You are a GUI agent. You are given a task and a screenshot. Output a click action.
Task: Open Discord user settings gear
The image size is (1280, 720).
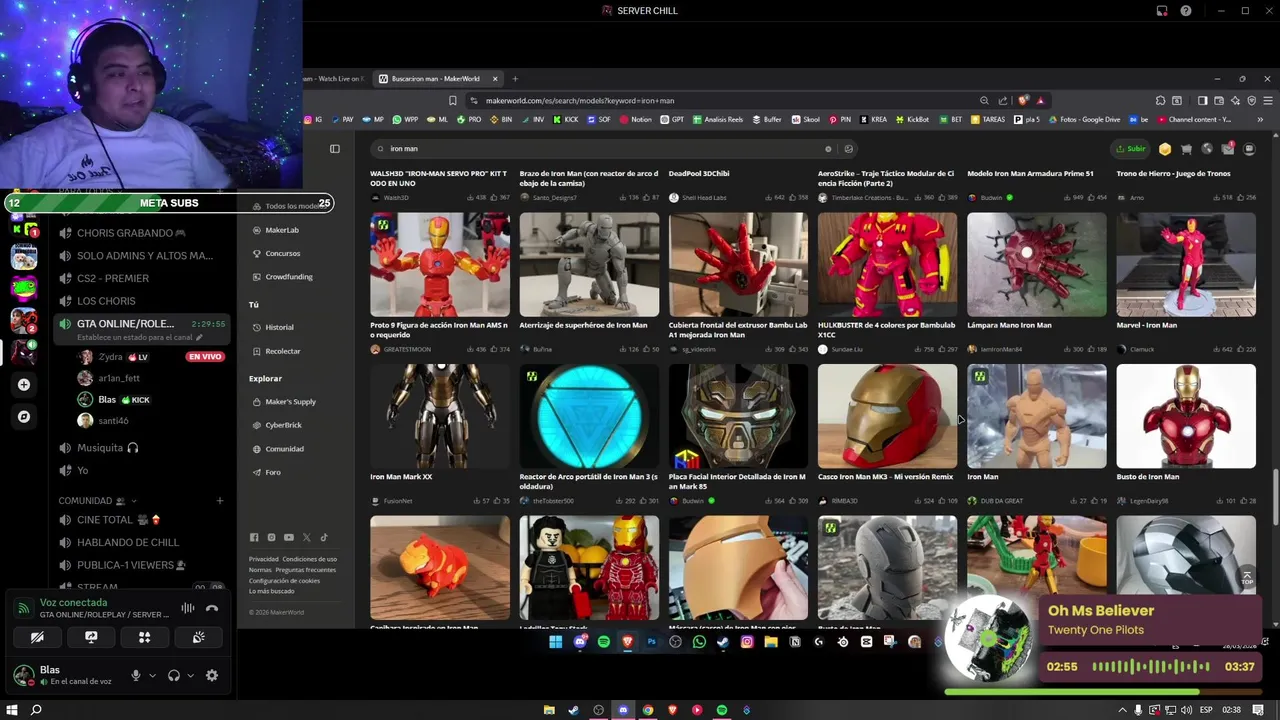pyautogui.click(x=212, y=676)
